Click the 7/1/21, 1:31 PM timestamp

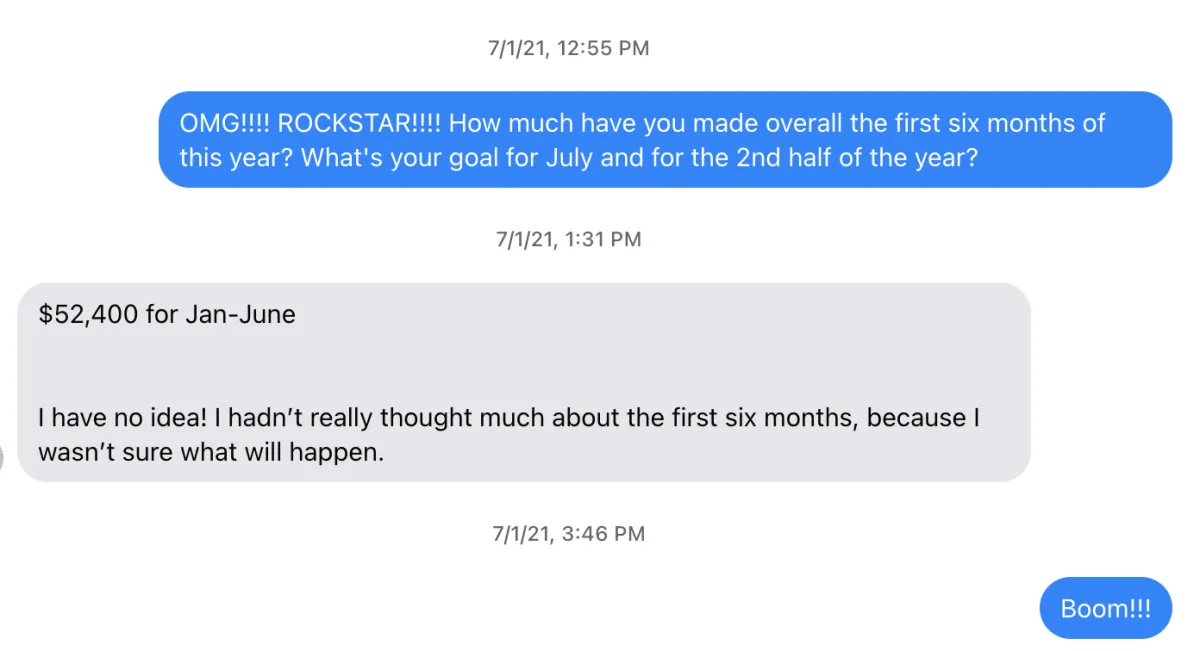point(568,239)
